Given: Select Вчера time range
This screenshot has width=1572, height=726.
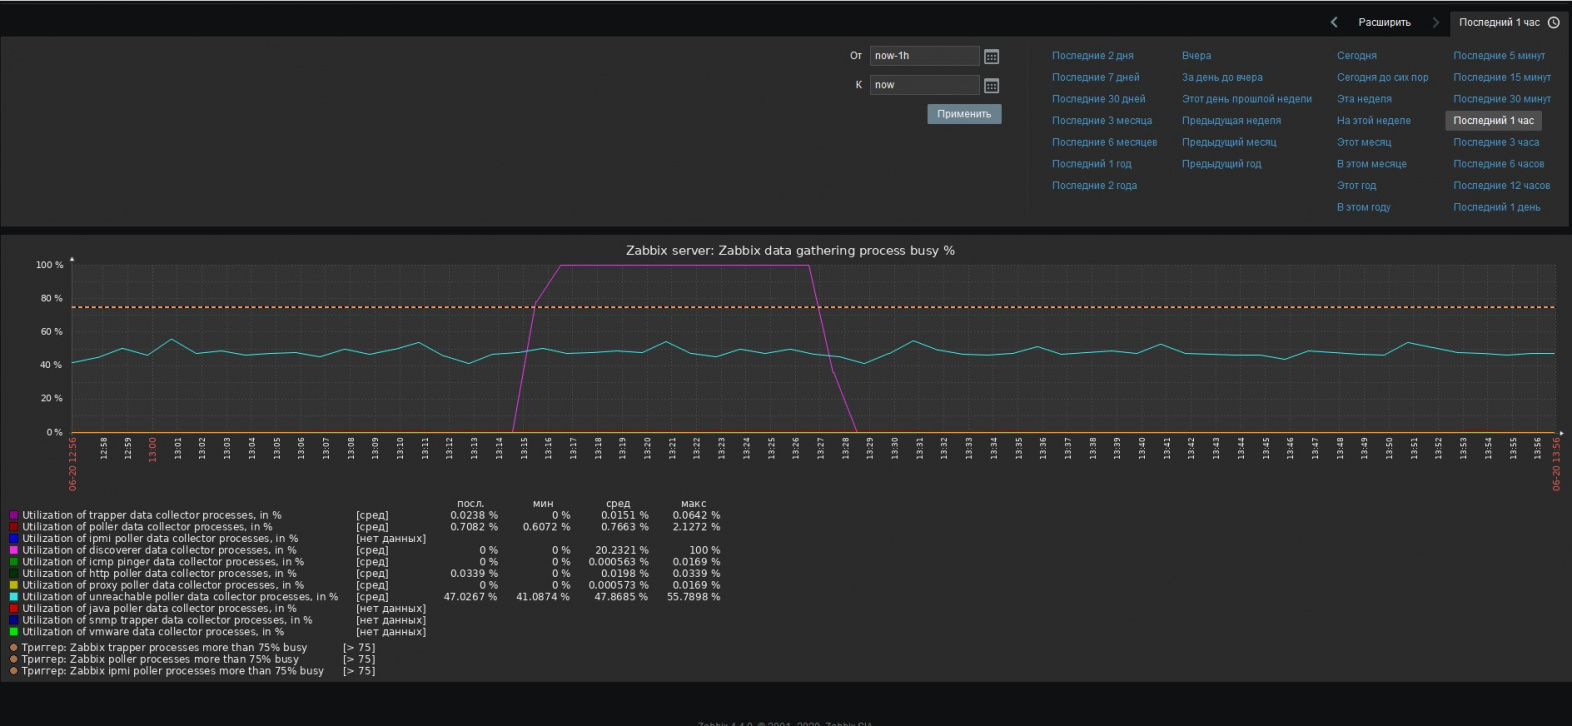Looking at the screenshot, I should click(1196, 56).
